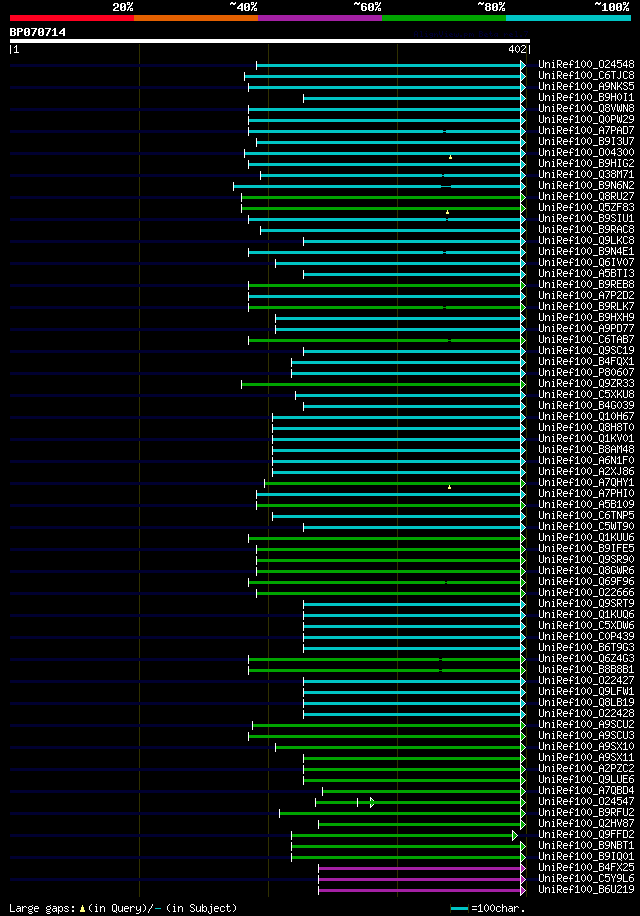Select hit label UniRef100_C6TJC8
640x916 pixels.
pyautogui.click(x=586, y=75)
